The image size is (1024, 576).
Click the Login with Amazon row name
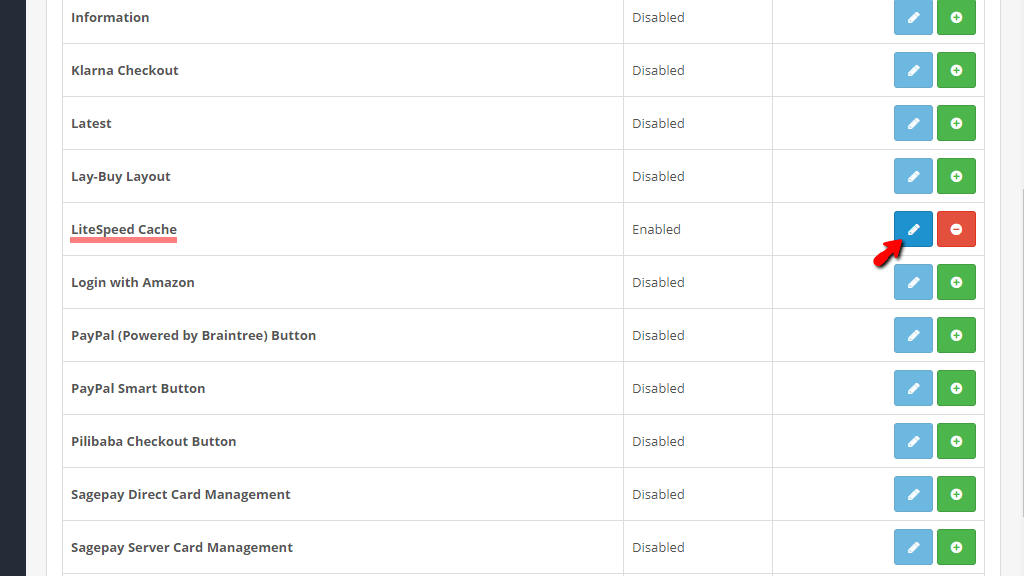pyautogui.click(x=133, y=282)
